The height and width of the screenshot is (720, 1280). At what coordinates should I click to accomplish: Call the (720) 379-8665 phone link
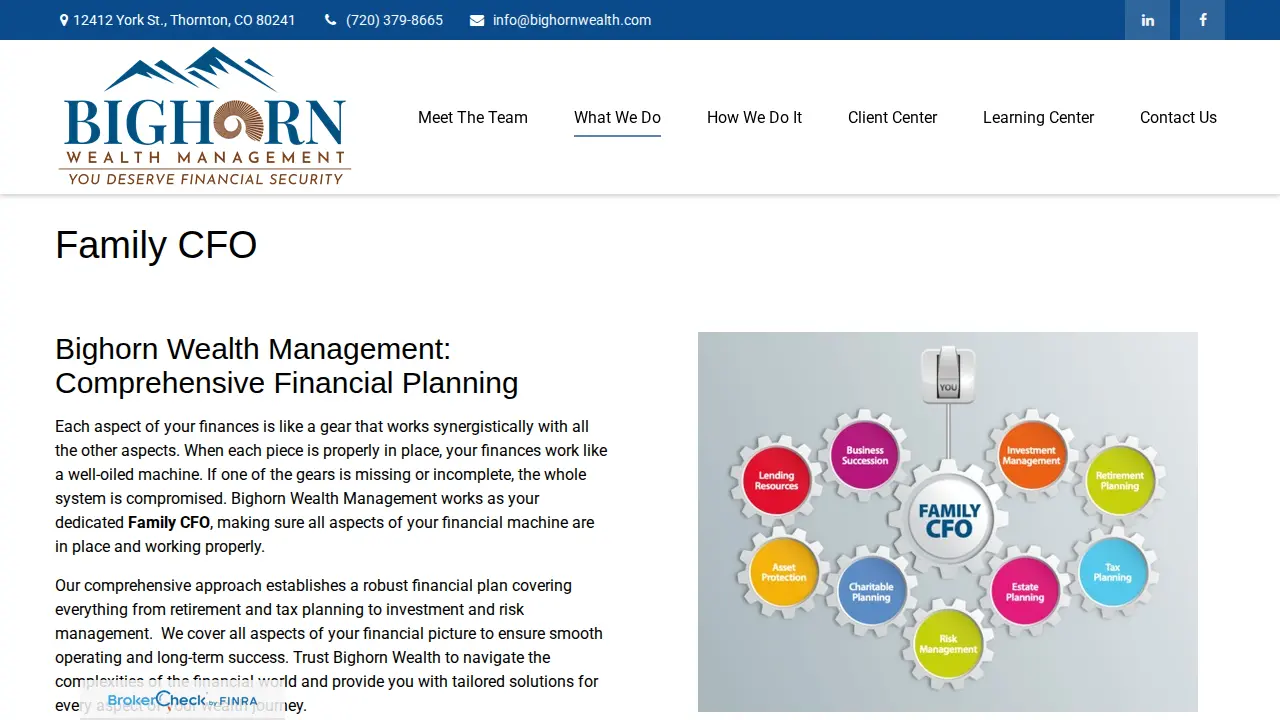(x=394, y=20)
